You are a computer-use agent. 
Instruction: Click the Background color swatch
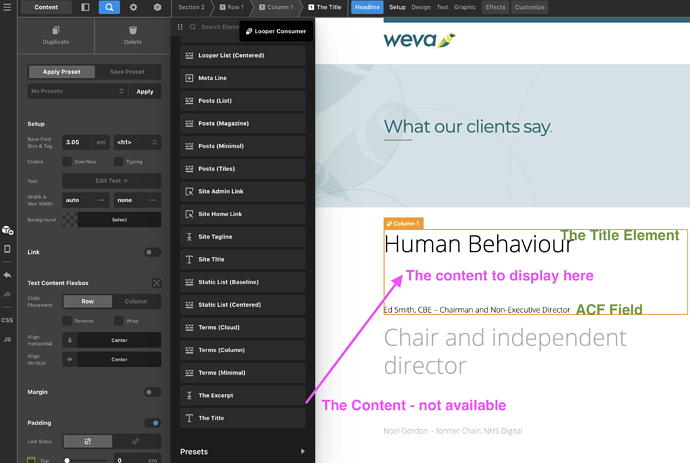pyautogui.click(x=70, y=220)
